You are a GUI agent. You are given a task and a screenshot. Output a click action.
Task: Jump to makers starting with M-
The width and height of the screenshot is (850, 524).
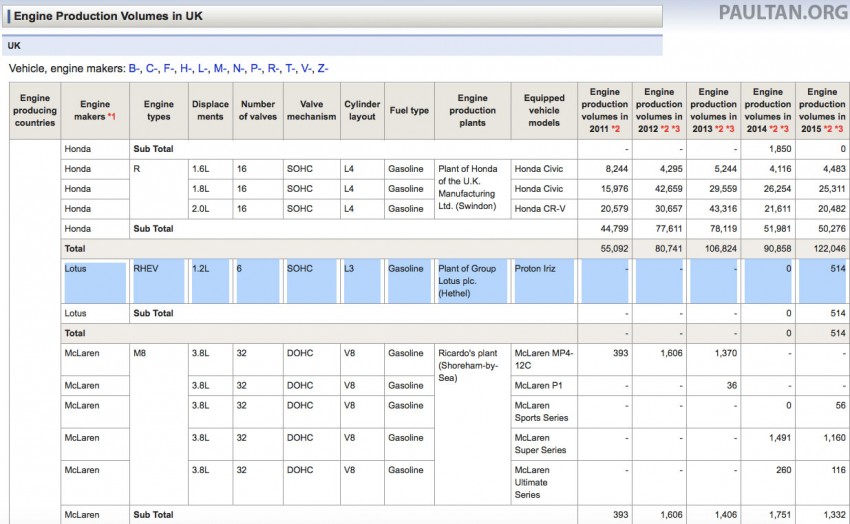[221, 69]
